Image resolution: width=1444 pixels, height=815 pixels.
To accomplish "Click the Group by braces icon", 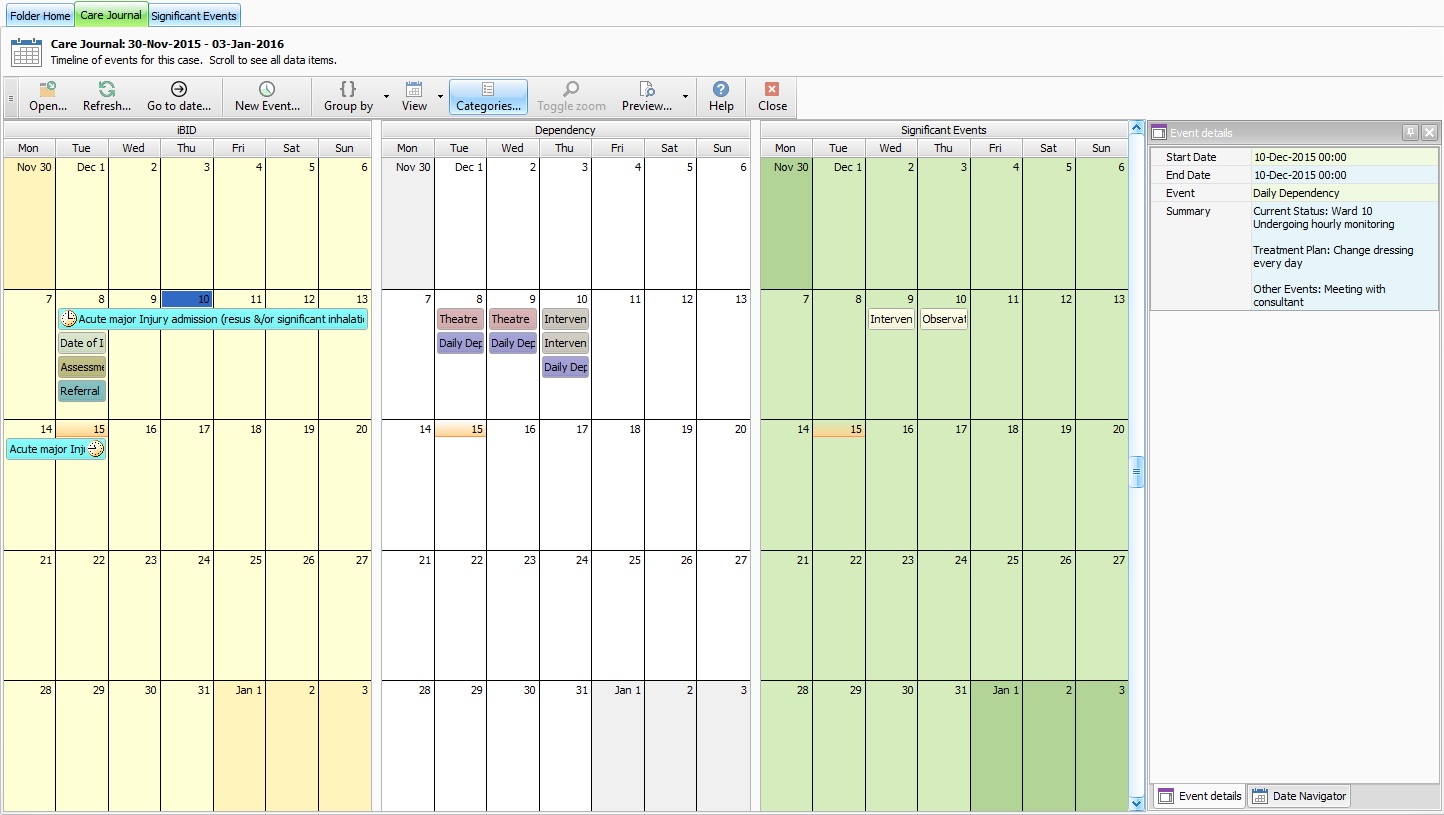I will point(348,90).
